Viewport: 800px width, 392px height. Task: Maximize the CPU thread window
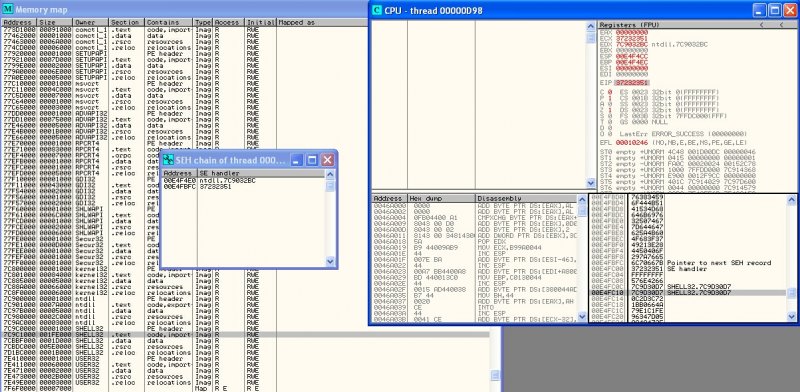pyautogui.click(x=775, y=10)
